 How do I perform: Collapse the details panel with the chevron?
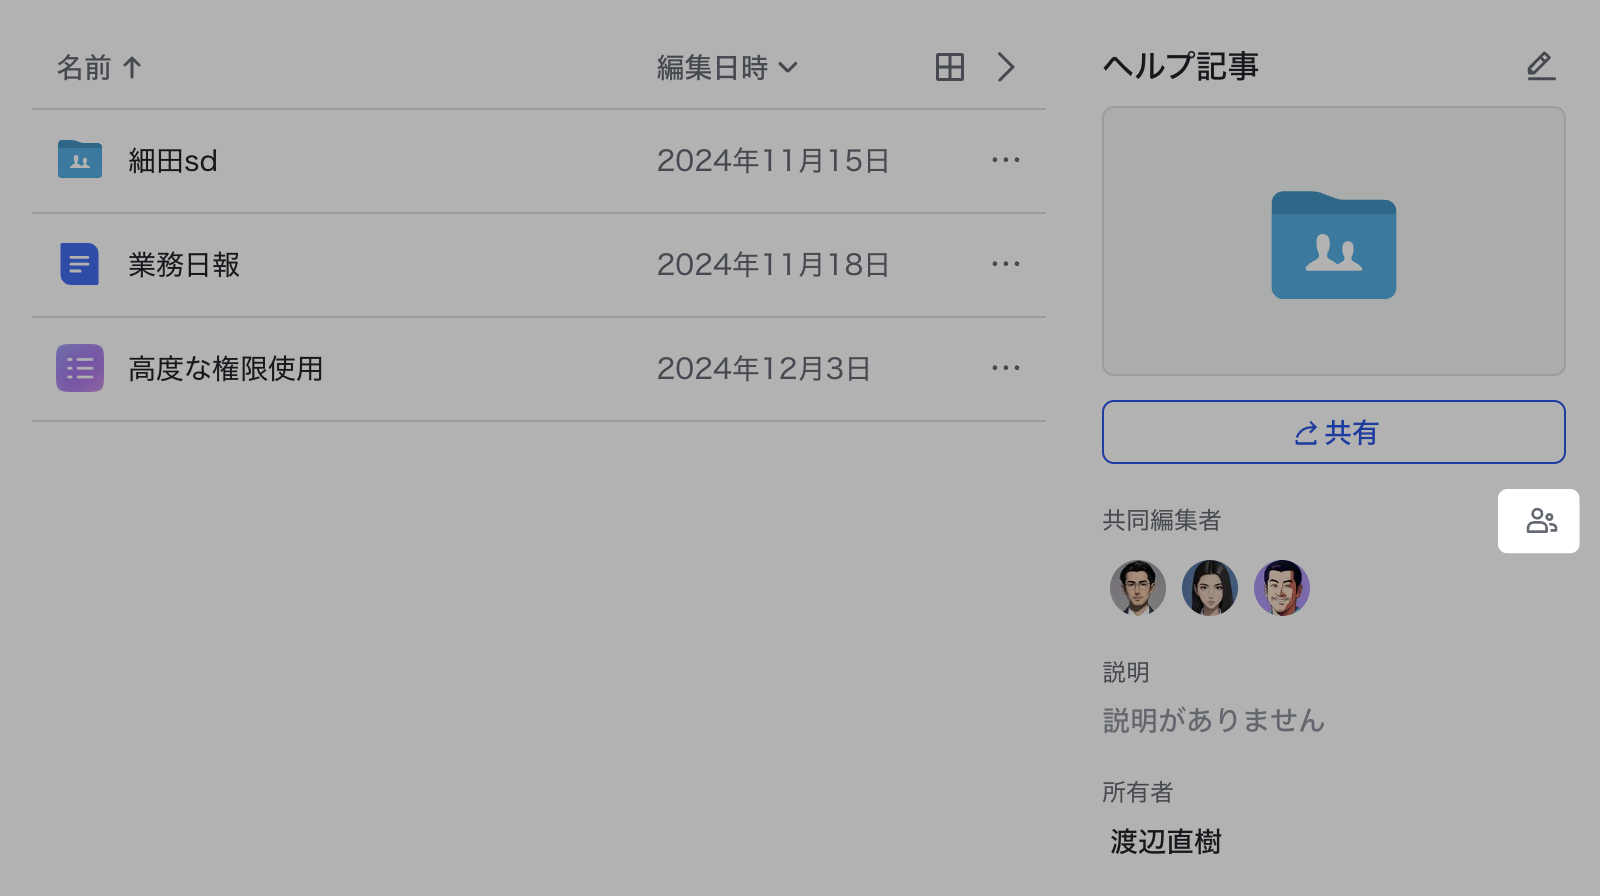1006,67
